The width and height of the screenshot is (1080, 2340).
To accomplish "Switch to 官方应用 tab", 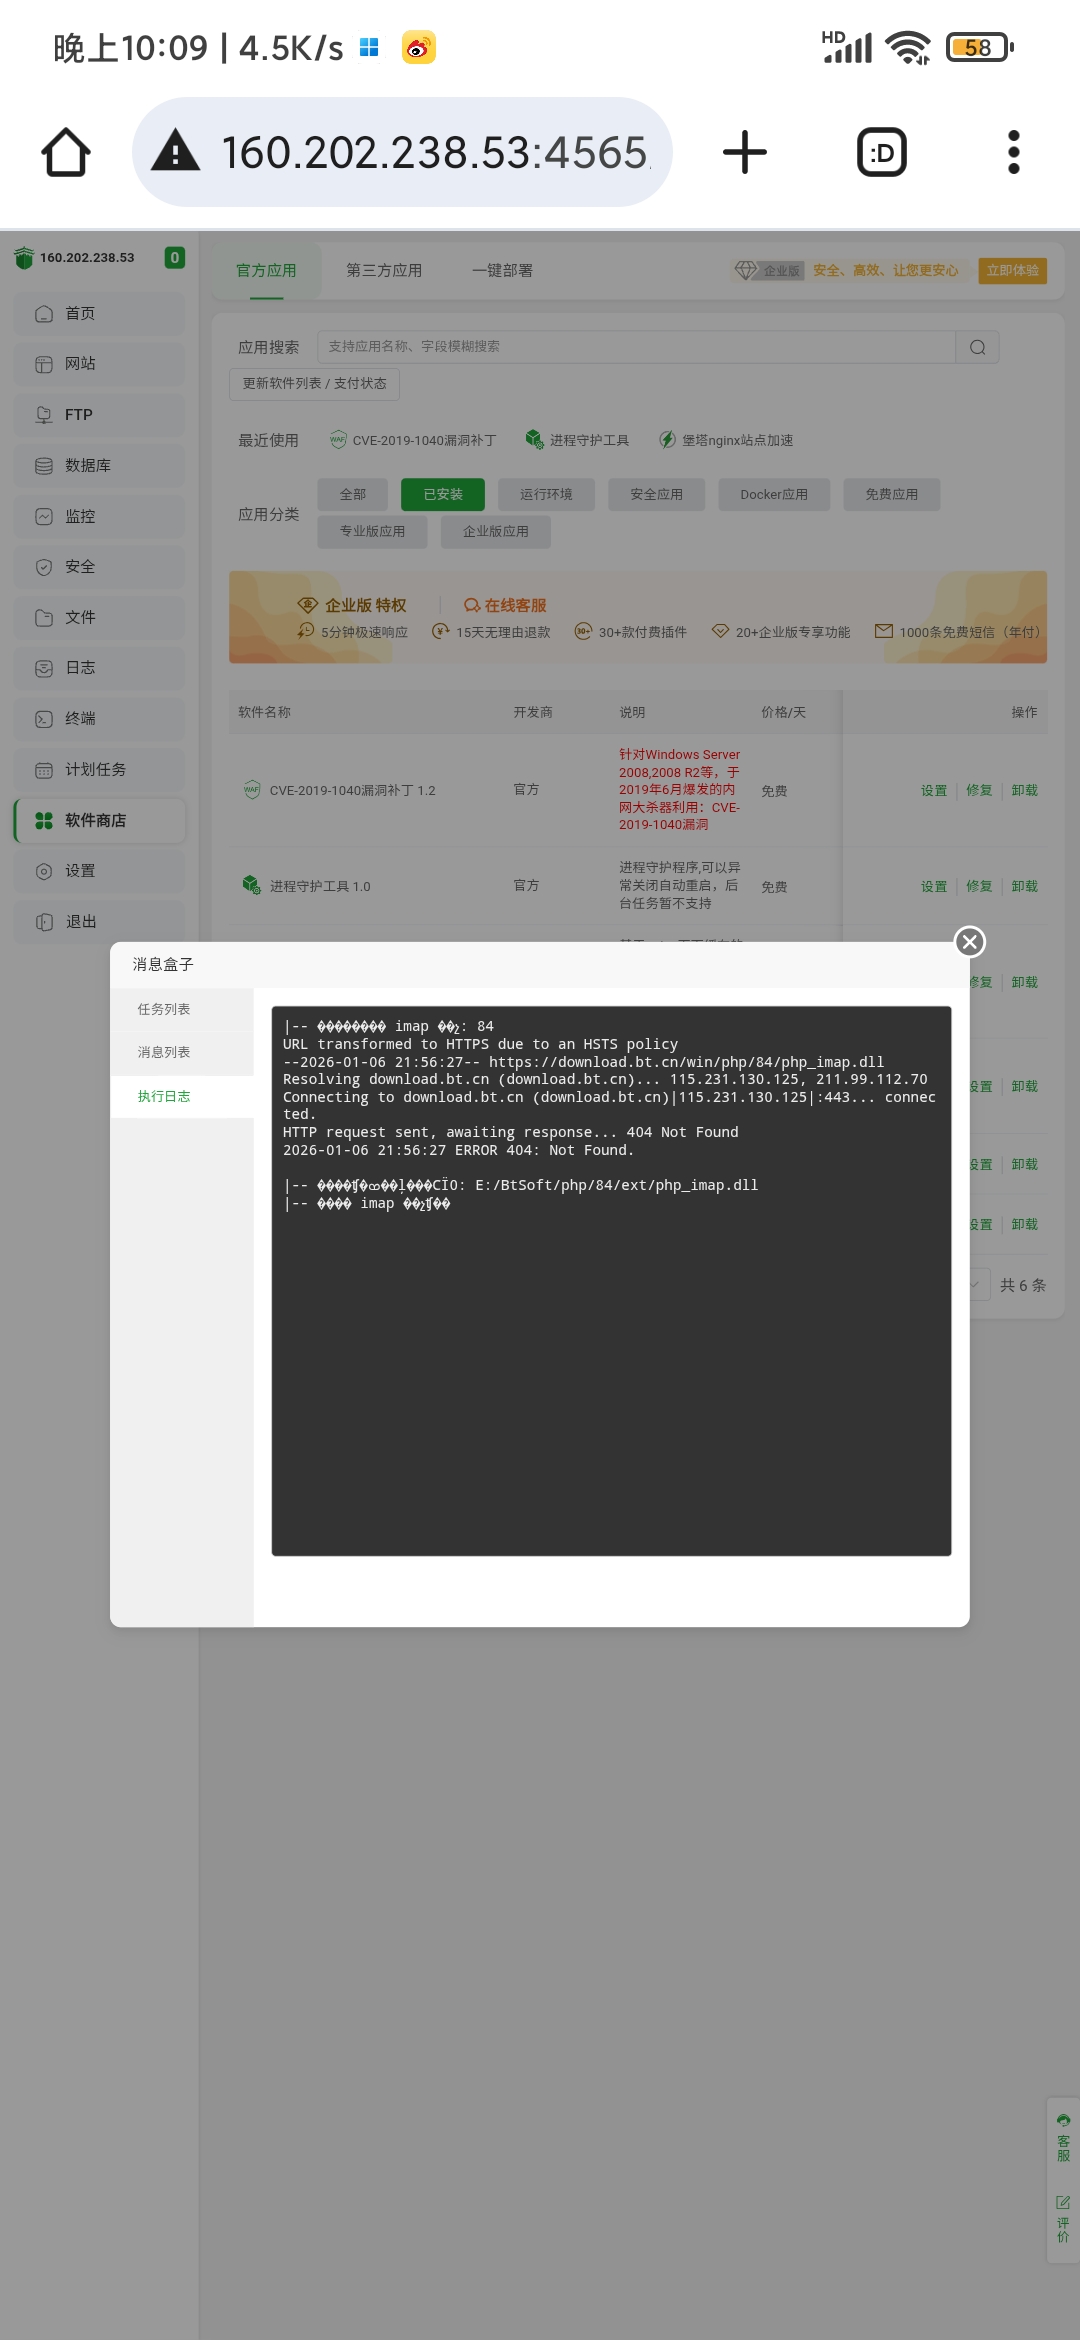I will tap(266, 271).
